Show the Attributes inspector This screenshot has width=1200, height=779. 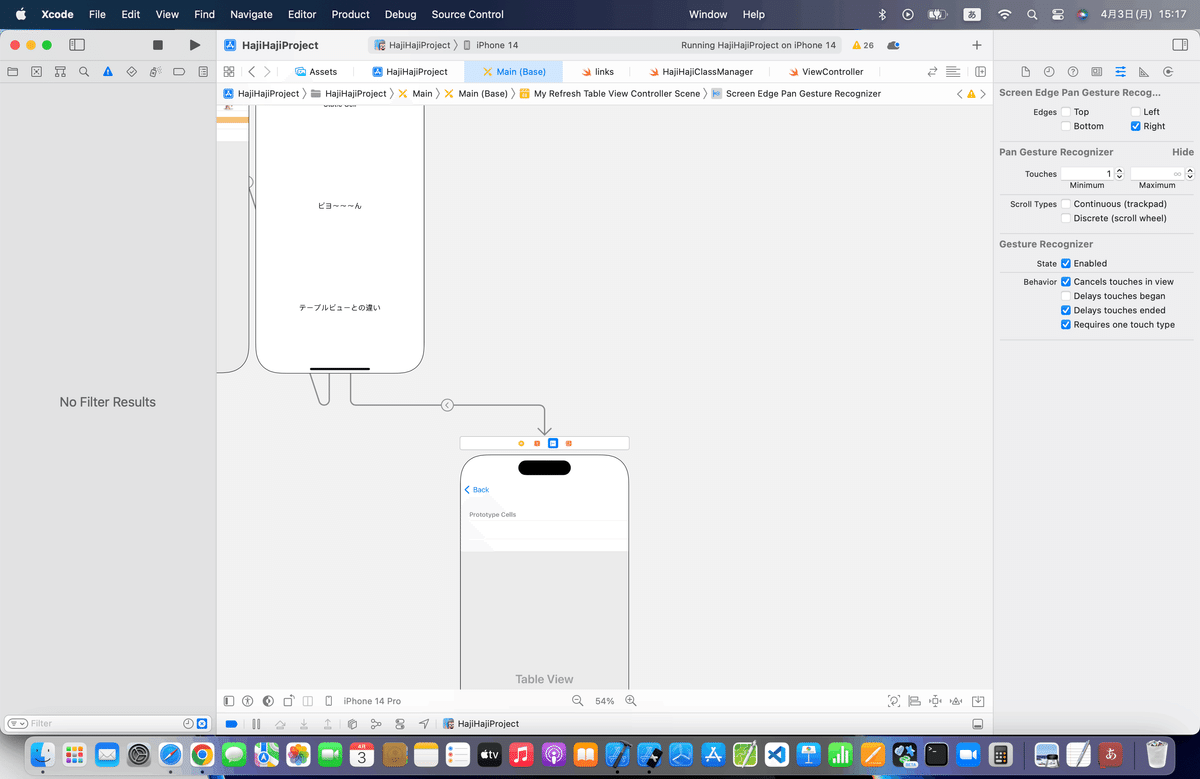(1120, 72)
